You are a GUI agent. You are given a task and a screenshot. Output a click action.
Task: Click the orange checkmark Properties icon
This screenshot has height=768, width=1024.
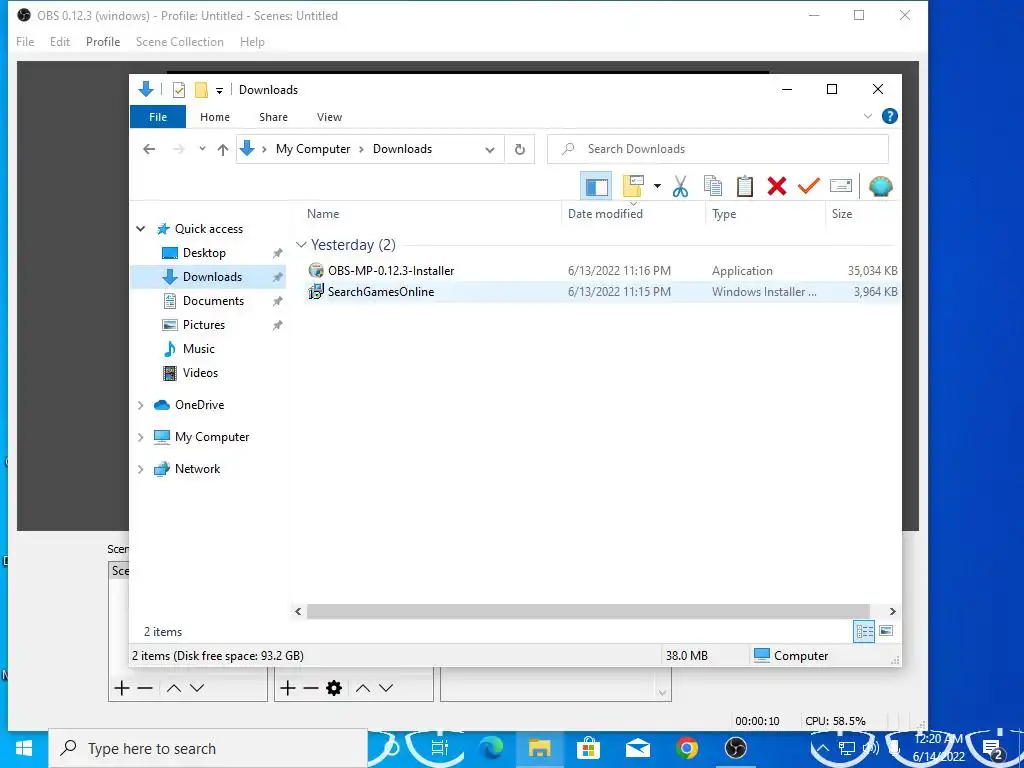pos(808,187)
